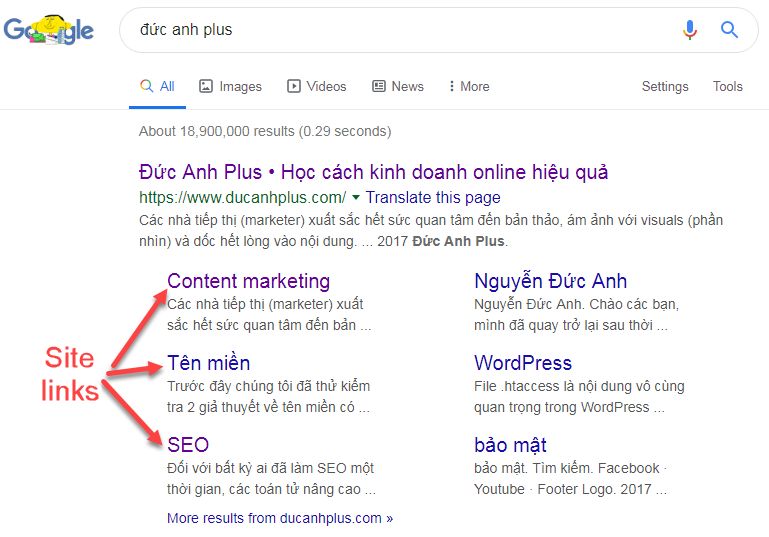769x537 pixels.
Task: Open the 'Đức Anh Plus • Học cách kinh doanh' result
Action: (373, 172)
